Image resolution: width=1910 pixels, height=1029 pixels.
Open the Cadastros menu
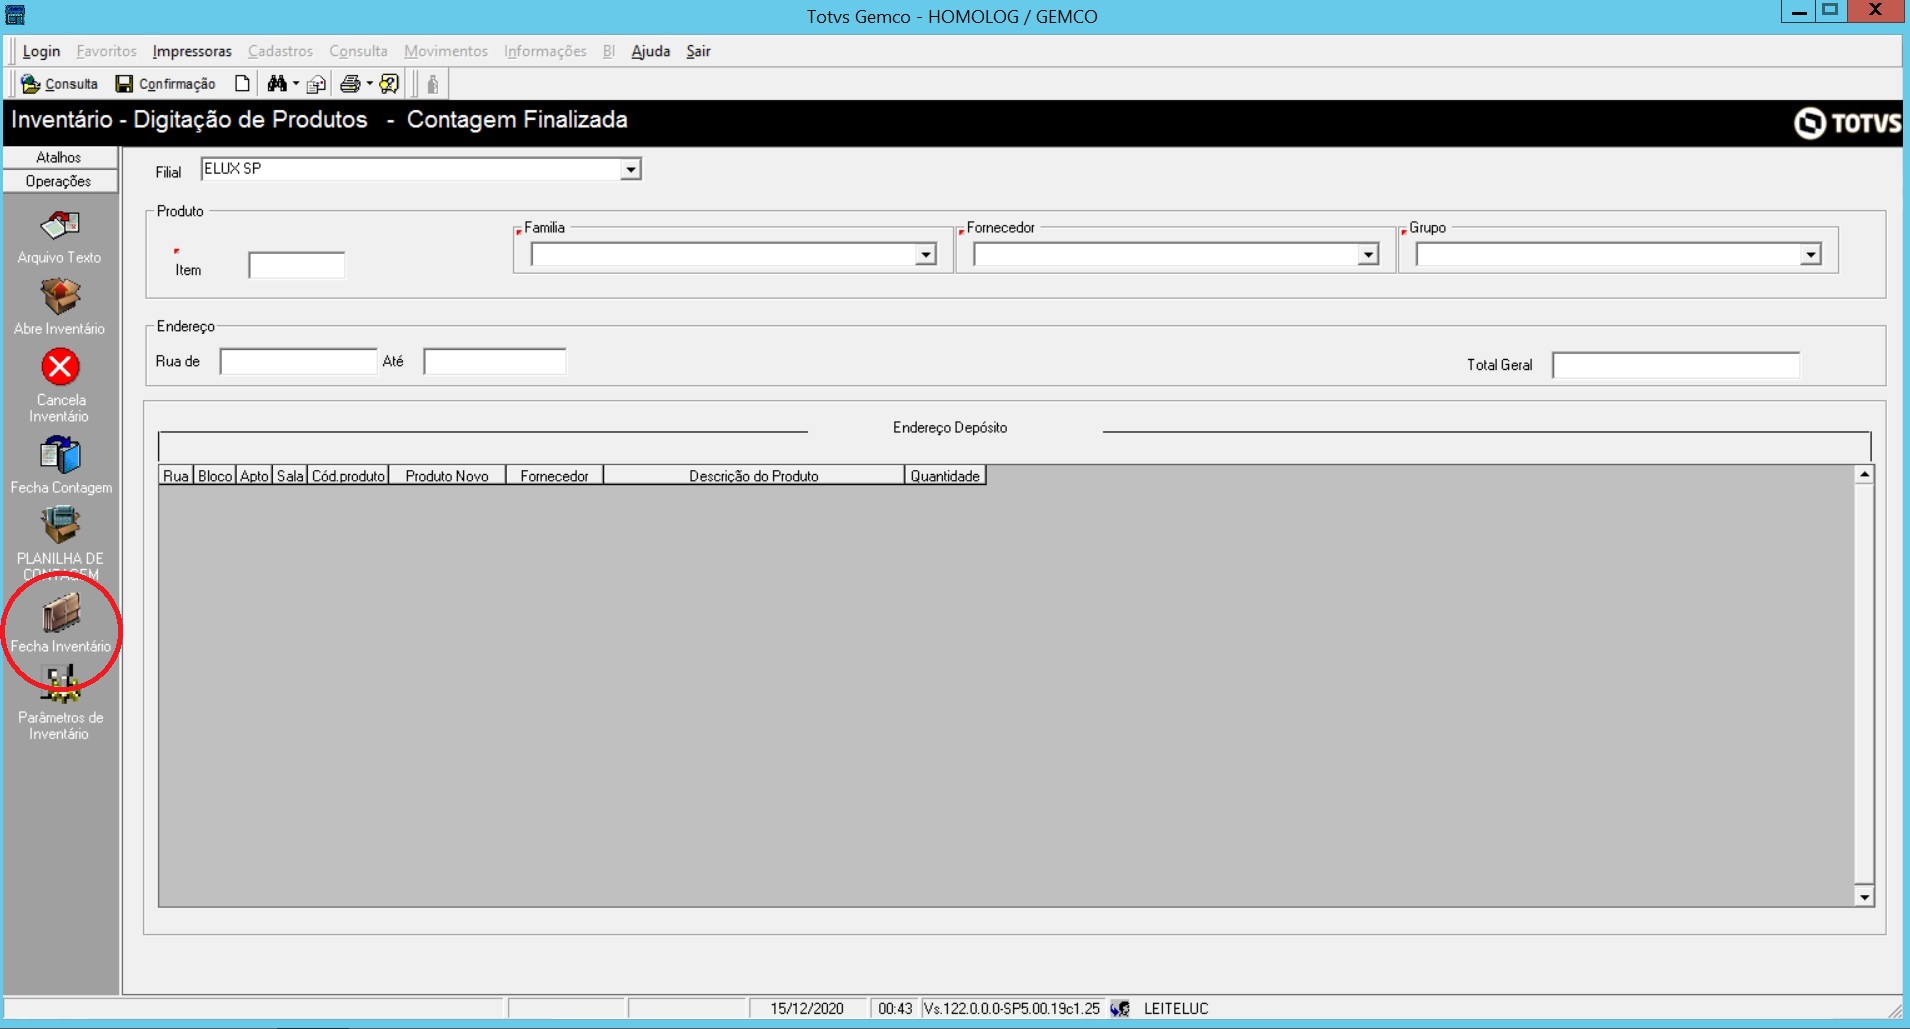pos(280,51)
